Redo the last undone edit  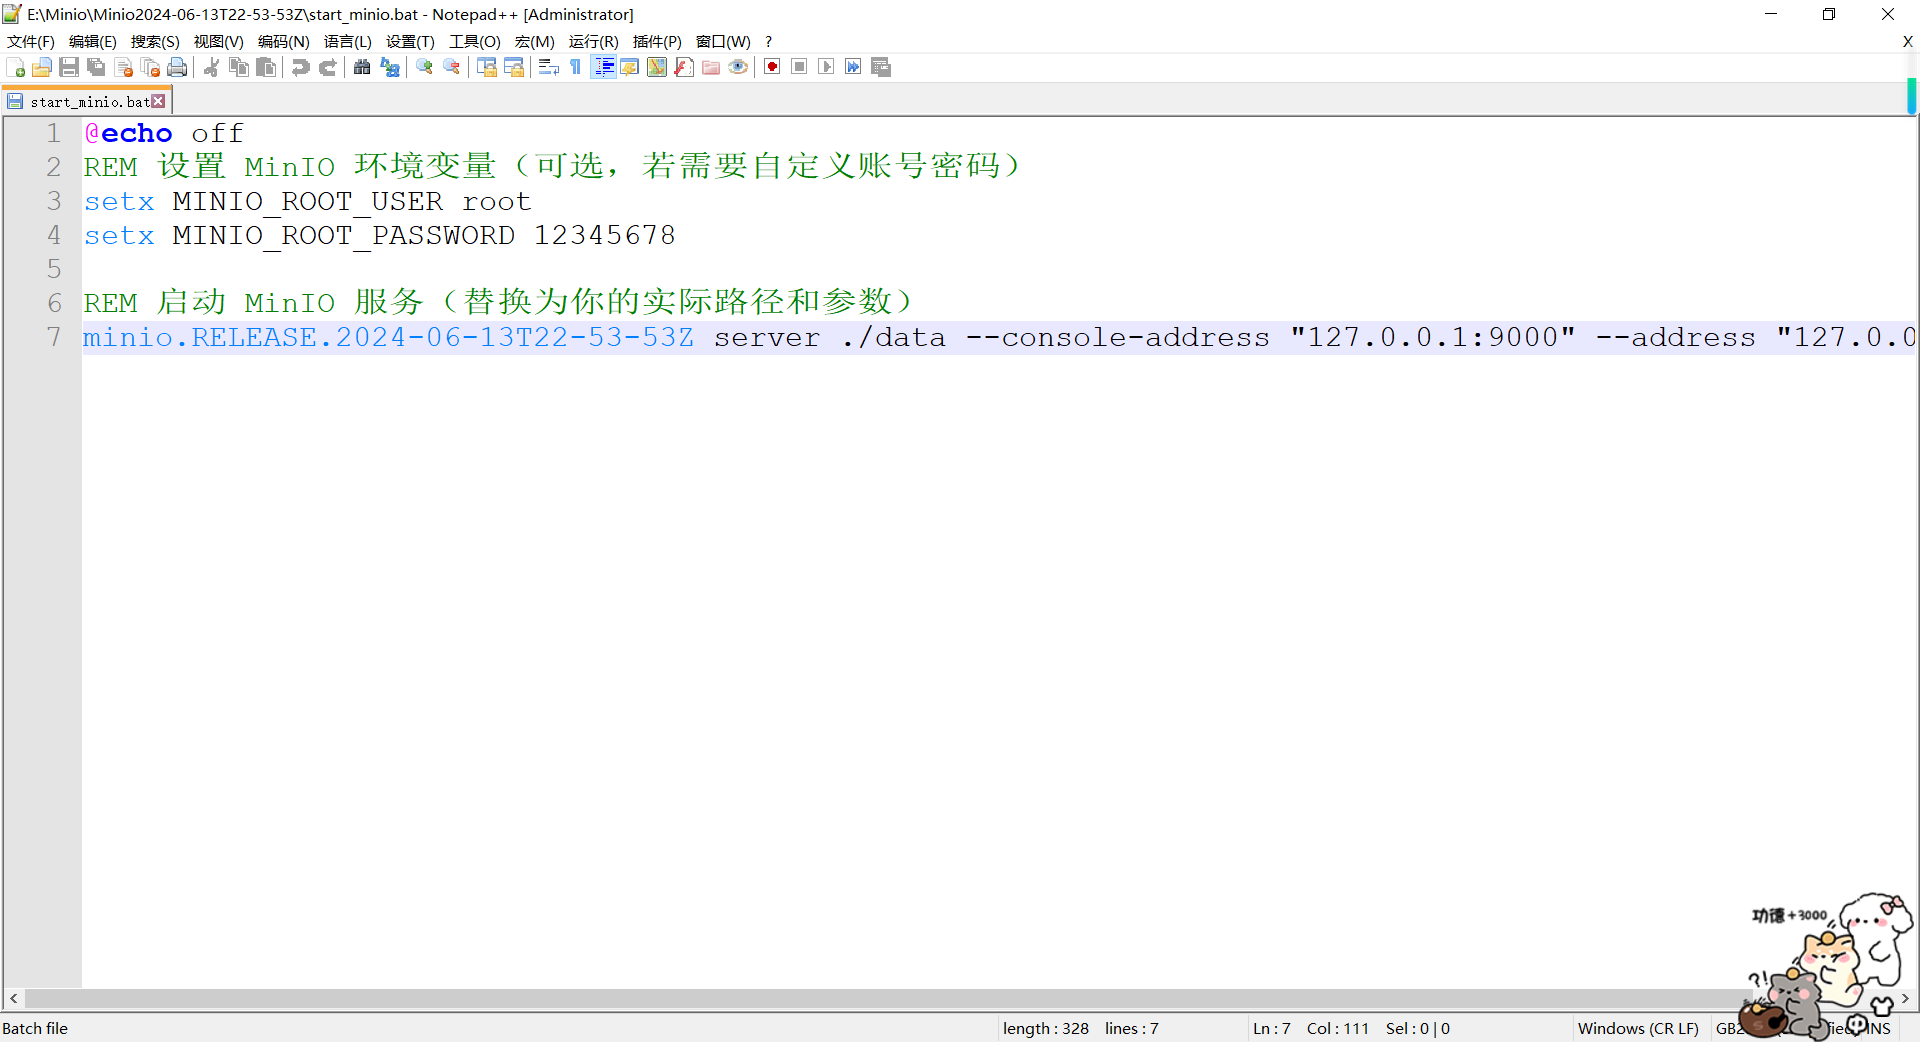(x=327, y=67)
